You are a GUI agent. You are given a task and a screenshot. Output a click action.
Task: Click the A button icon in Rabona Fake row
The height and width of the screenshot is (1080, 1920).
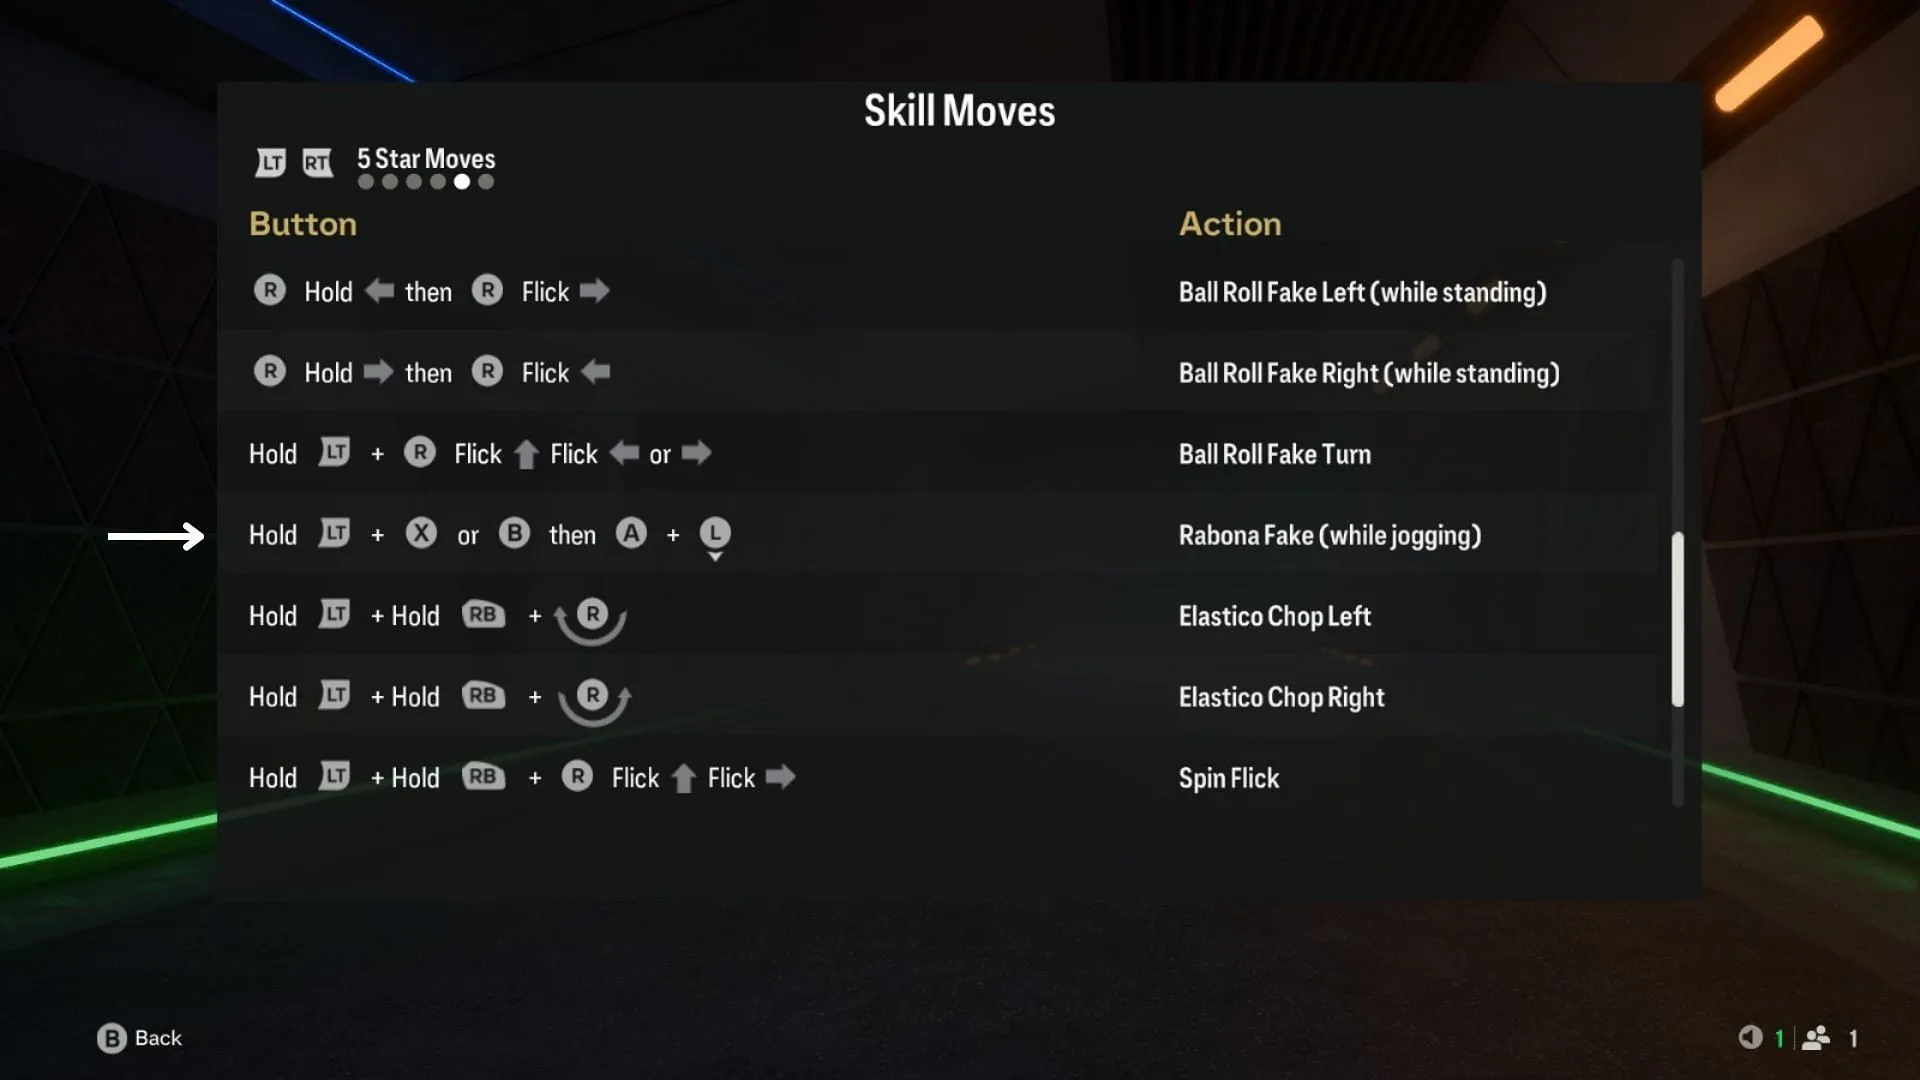click(x=632, y=533)
